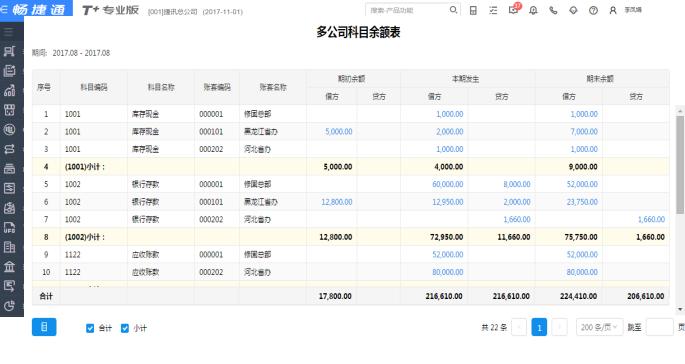Open the bar chart growth sidebar module

(9, 90)
